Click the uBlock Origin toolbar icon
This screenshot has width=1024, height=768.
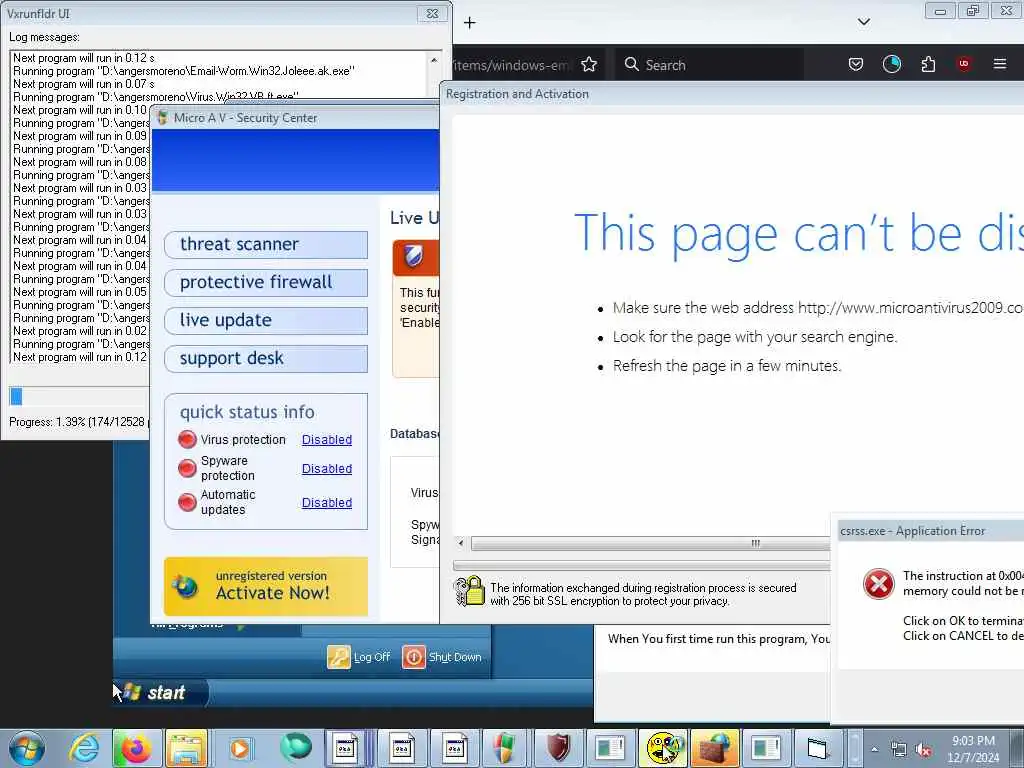coord(964,64)
